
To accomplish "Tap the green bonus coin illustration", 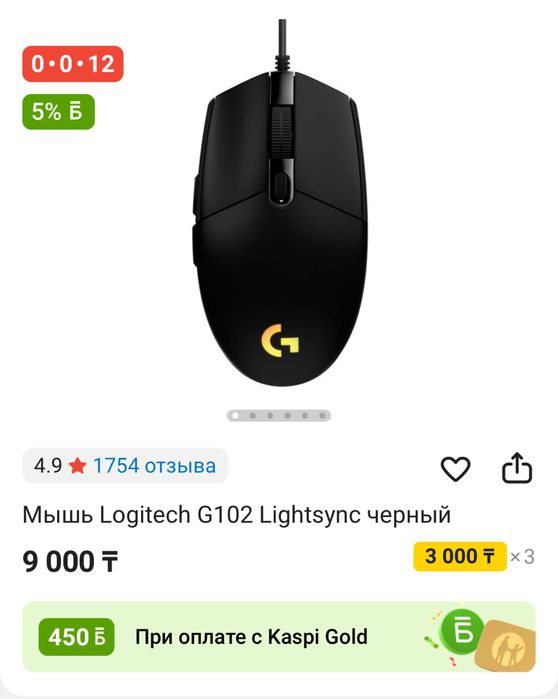I will pos(462,630).
